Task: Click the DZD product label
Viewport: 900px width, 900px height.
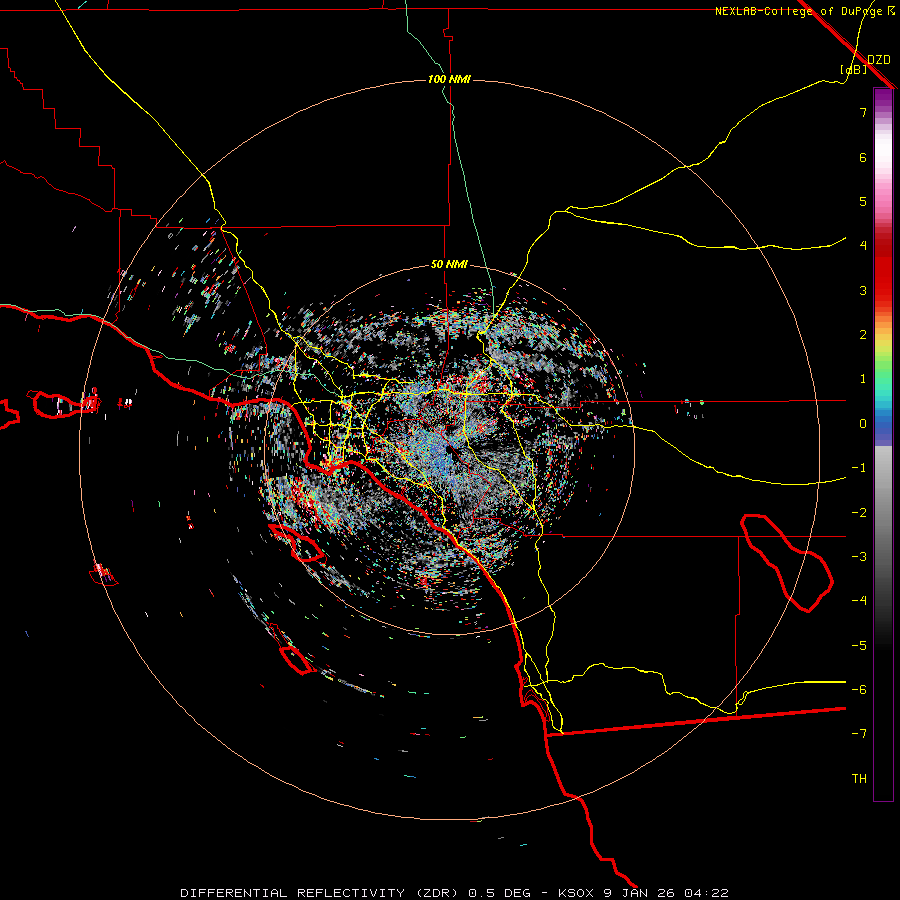Action: coord(879,60)
